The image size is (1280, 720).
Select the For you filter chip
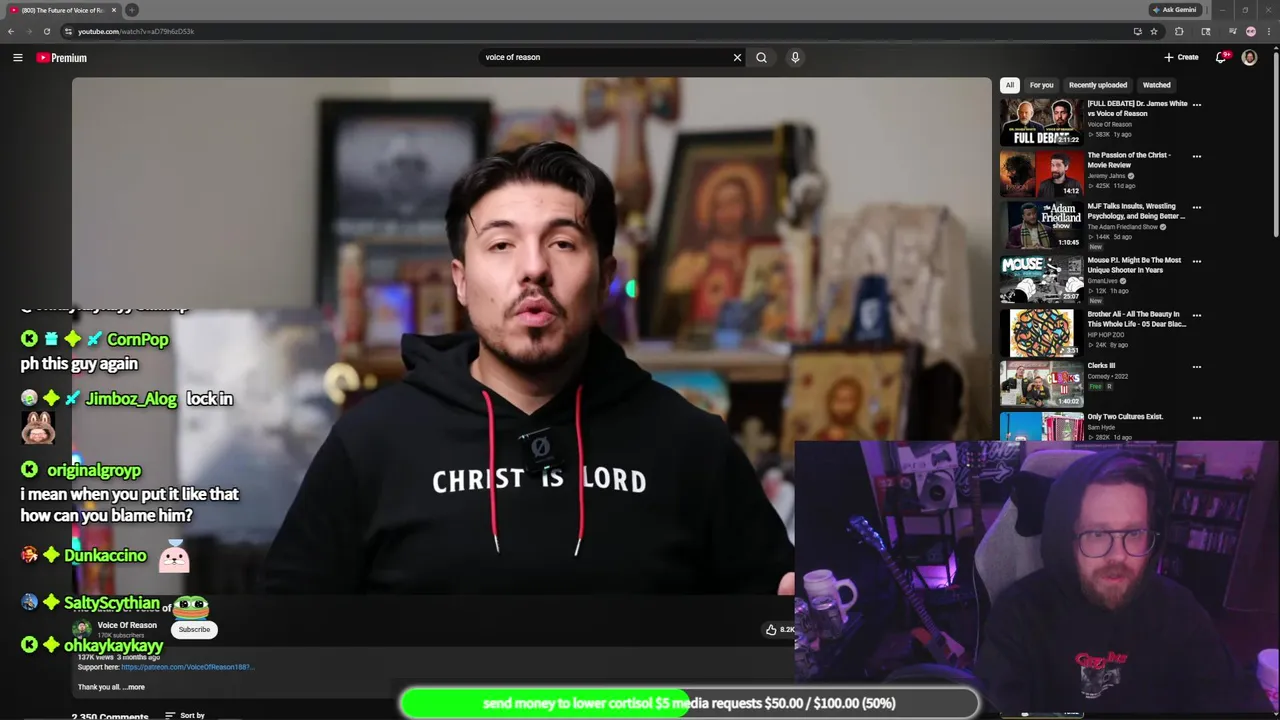pyautogui.click(x=1041, y=85)
